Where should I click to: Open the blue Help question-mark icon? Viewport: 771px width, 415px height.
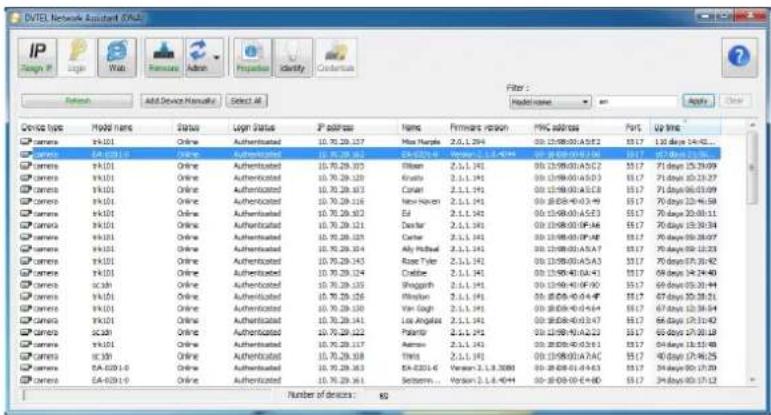739,57
